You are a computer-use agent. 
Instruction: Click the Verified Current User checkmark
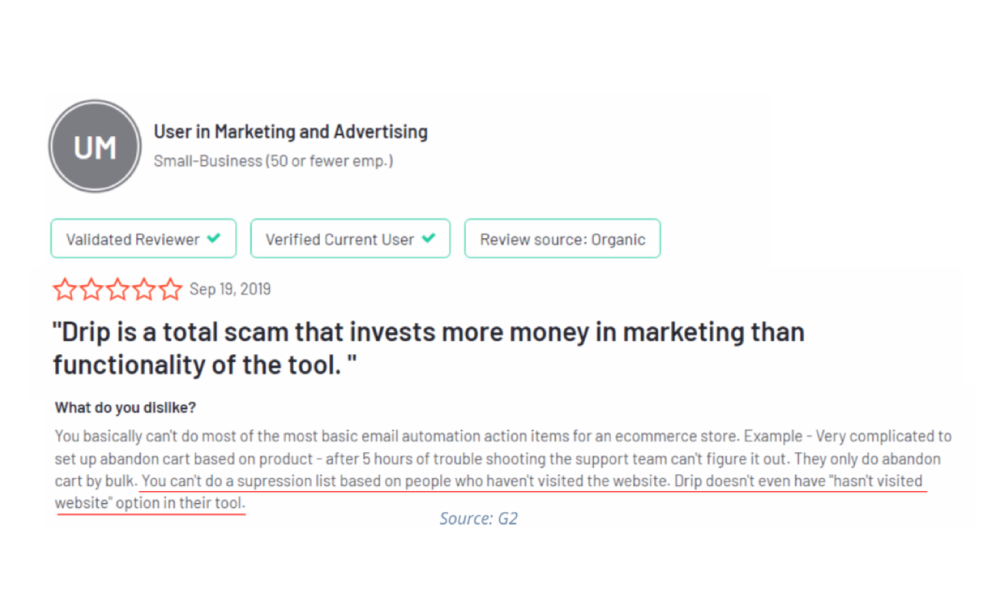pyautogui.click(x=429, y=239)
